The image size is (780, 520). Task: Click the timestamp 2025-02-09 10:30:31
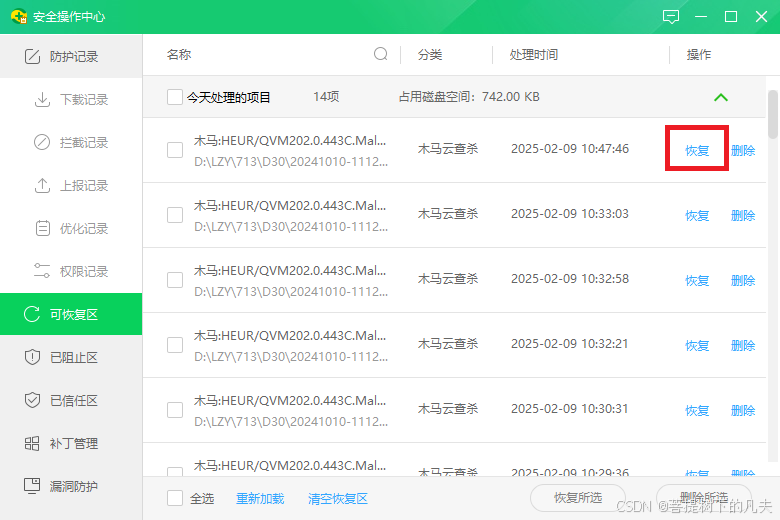tap(570, 409)
